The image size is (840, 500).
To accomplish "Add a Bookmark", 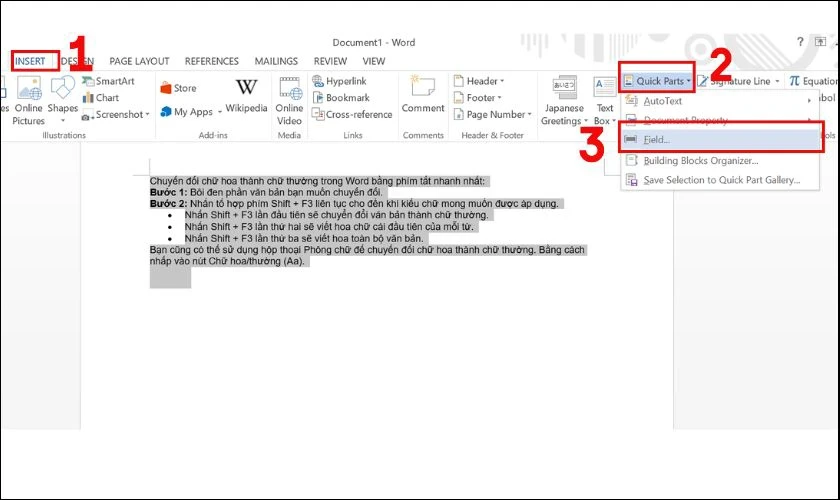I will click(x=341, y=98).
